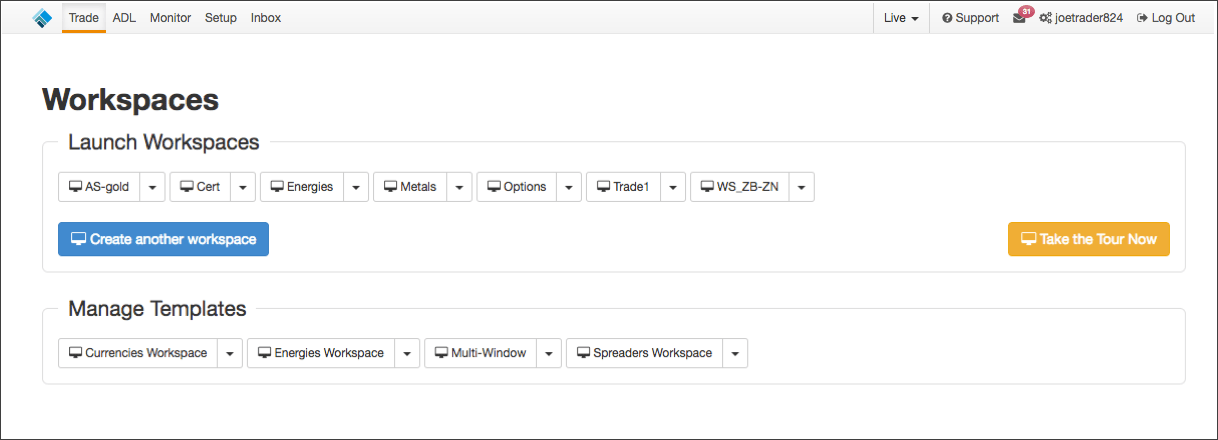Image resolution: width=1218 pixels, height=440 pixels.
Task: Expand the dropdown arrow next to Metals
Action: tap(459, 187)
